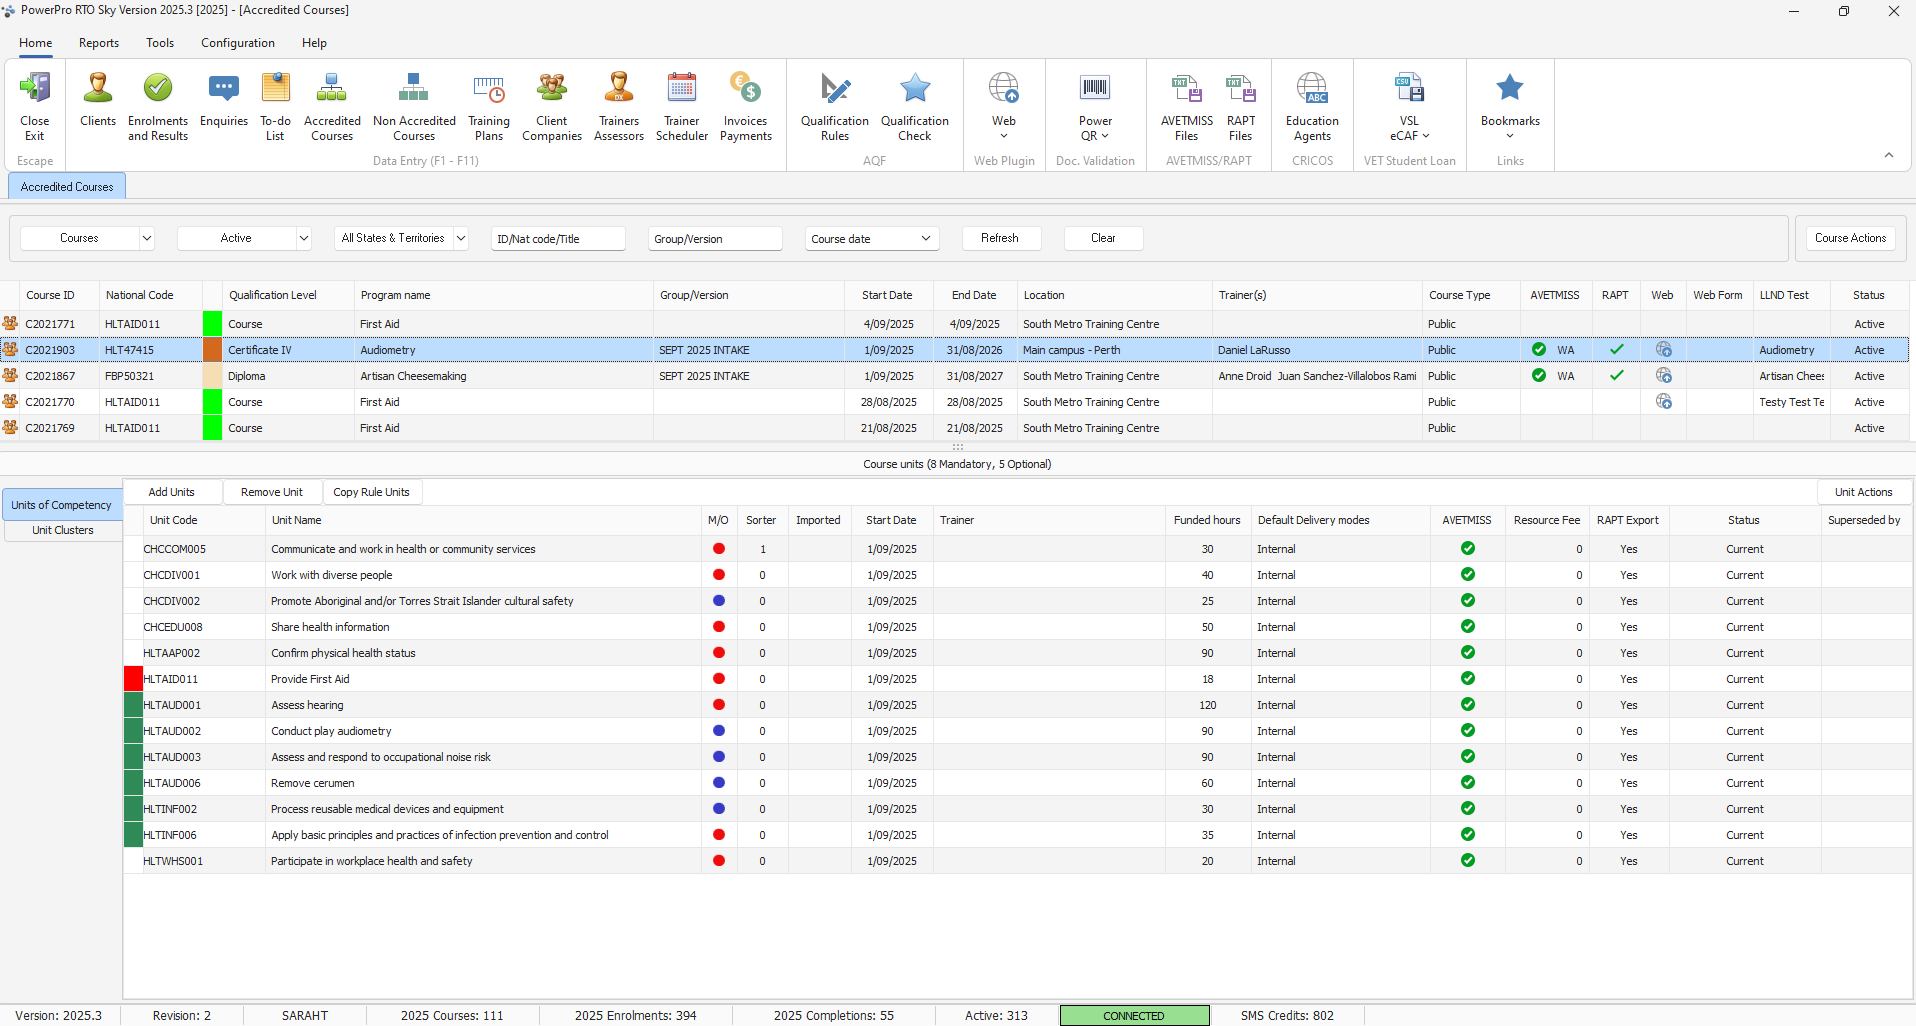This screenshot has width=1916, height=1026.
Task: Open the Reports menu
Action: point(99,43)
